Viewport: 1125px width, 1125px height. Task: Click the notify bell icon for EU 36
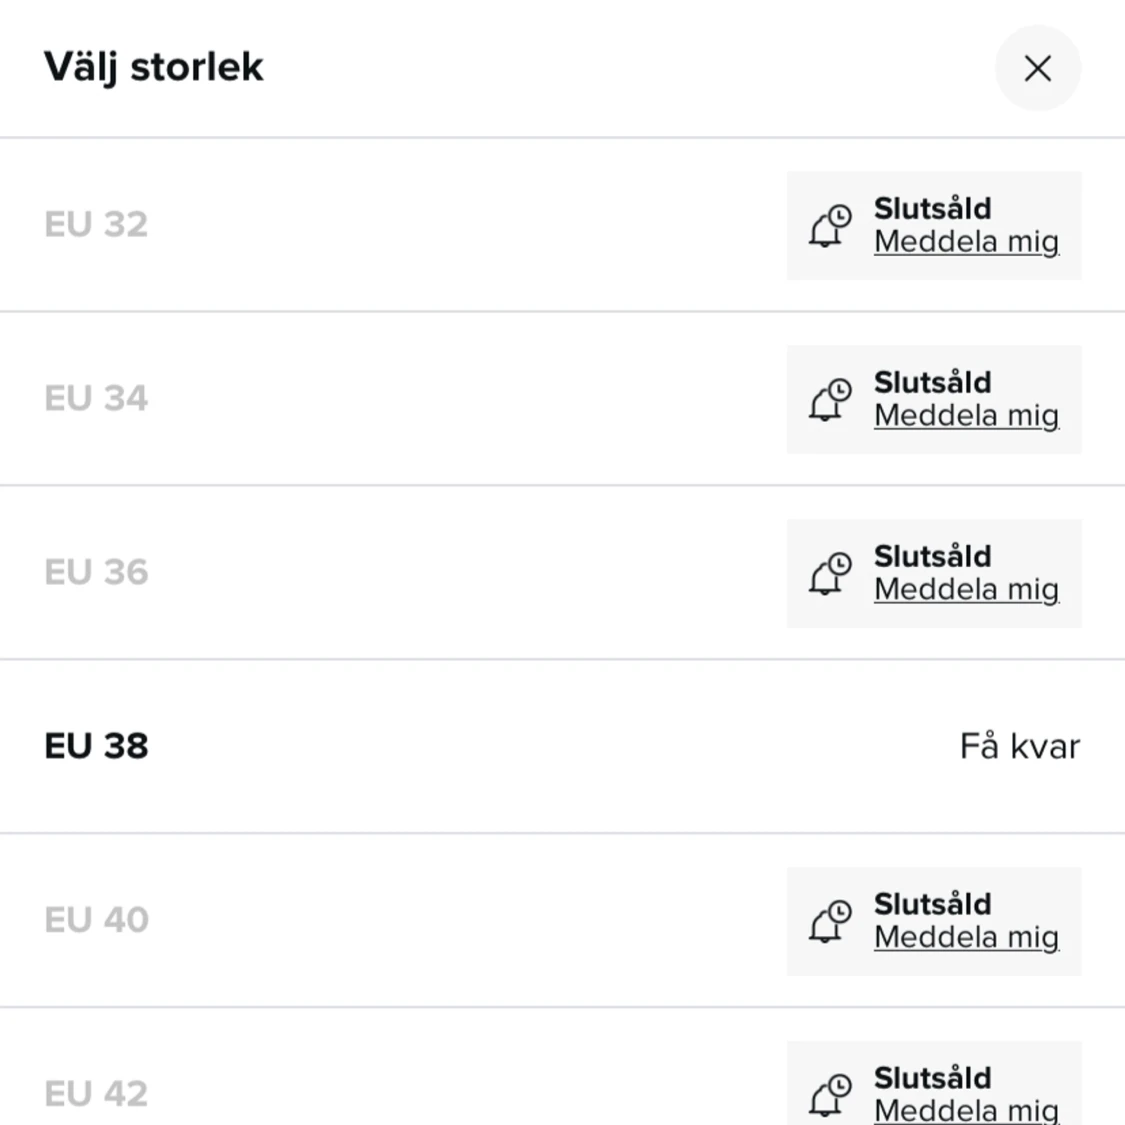point(830,573)
